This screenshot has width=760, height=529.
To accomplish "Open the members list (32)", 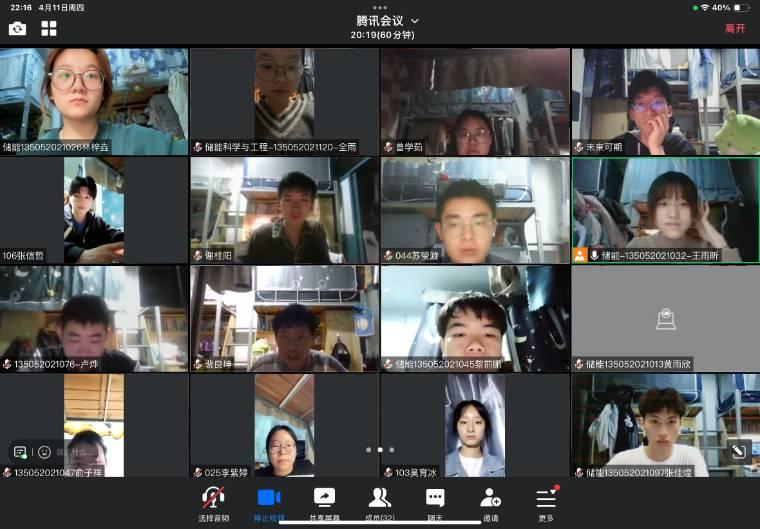I will 380,498.
